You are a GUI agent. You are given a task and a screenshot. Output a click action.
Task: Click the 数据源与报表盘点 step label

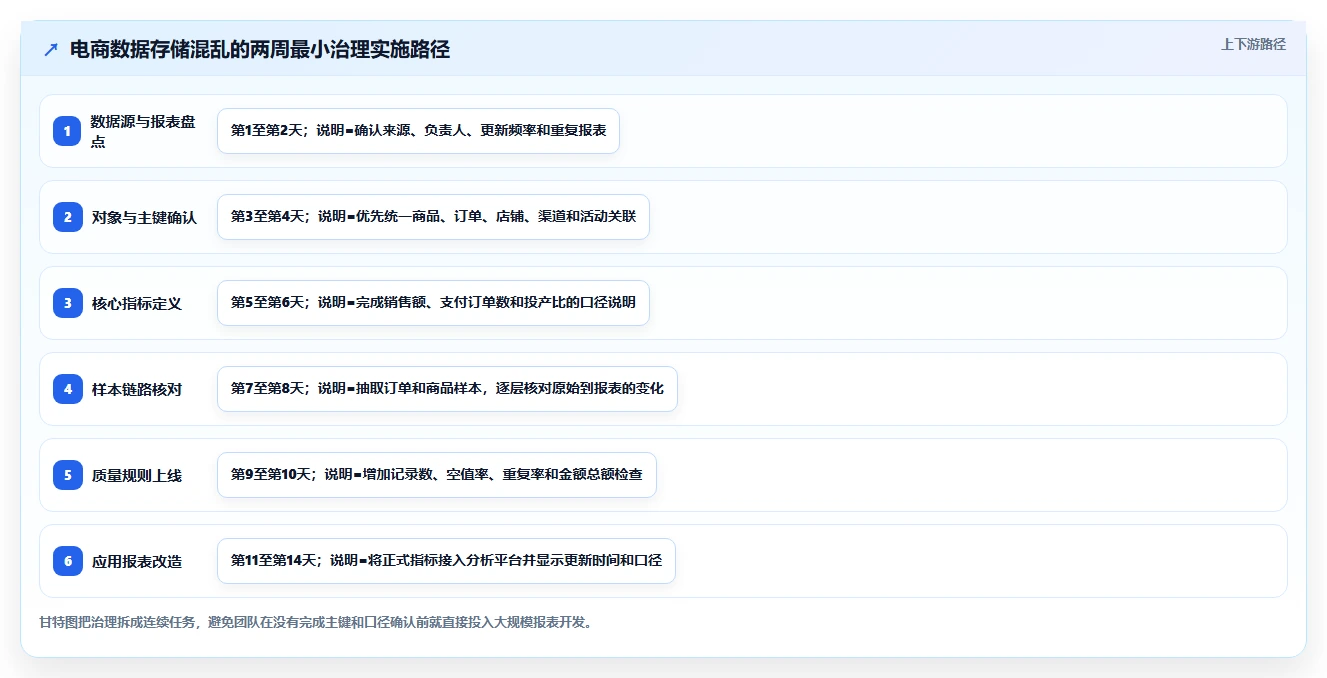144,131
